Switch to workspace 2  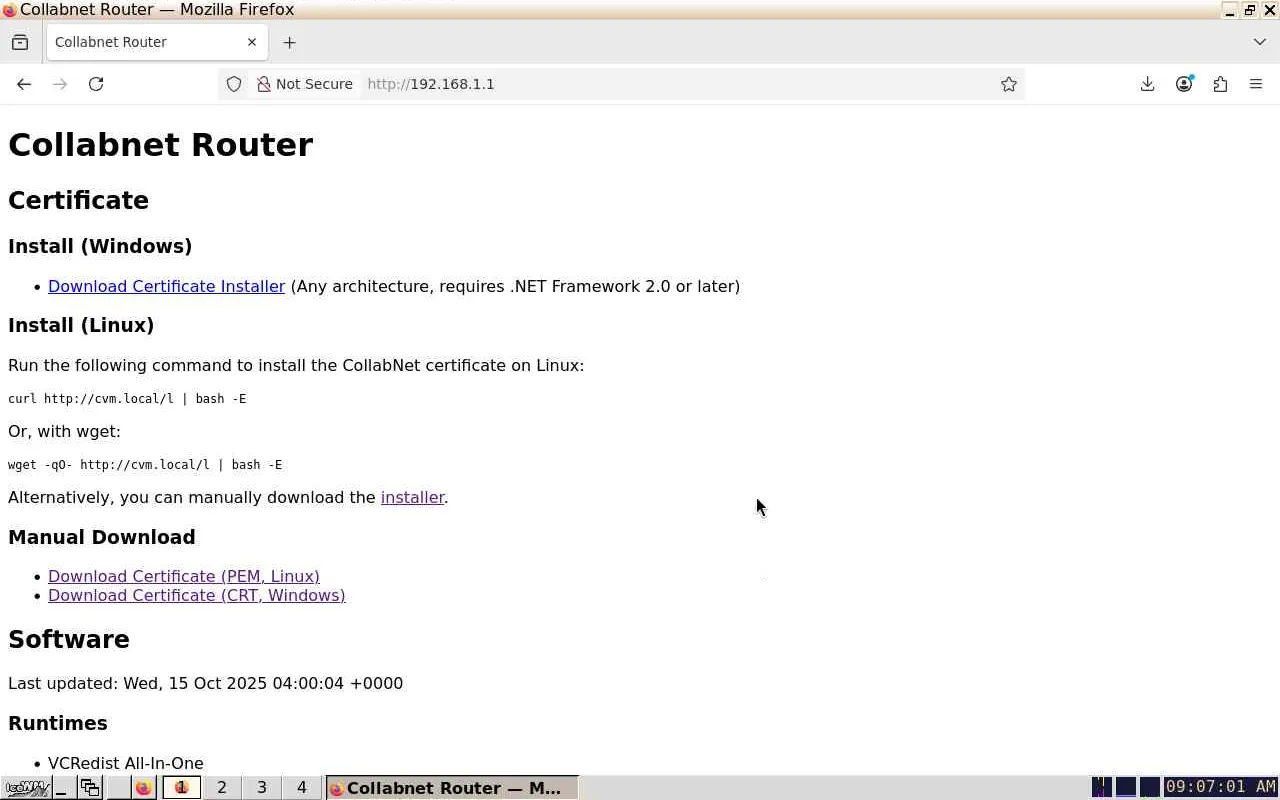tap(222, 788)
